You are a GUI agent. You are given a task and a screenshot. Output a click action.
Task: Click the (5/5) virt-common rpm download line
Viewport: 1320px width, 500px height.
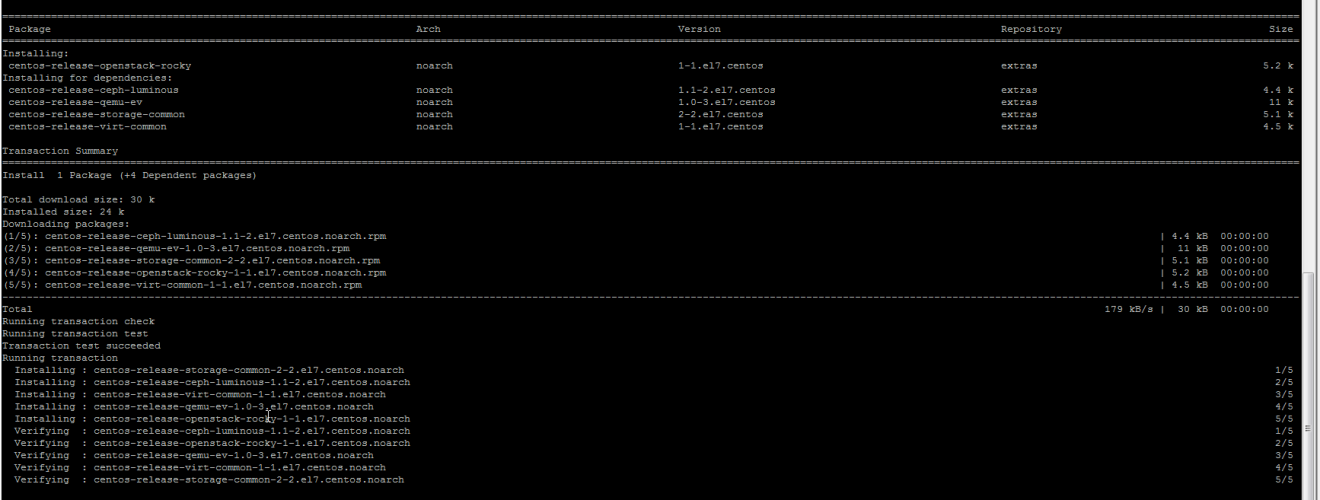tap(635, 285)
